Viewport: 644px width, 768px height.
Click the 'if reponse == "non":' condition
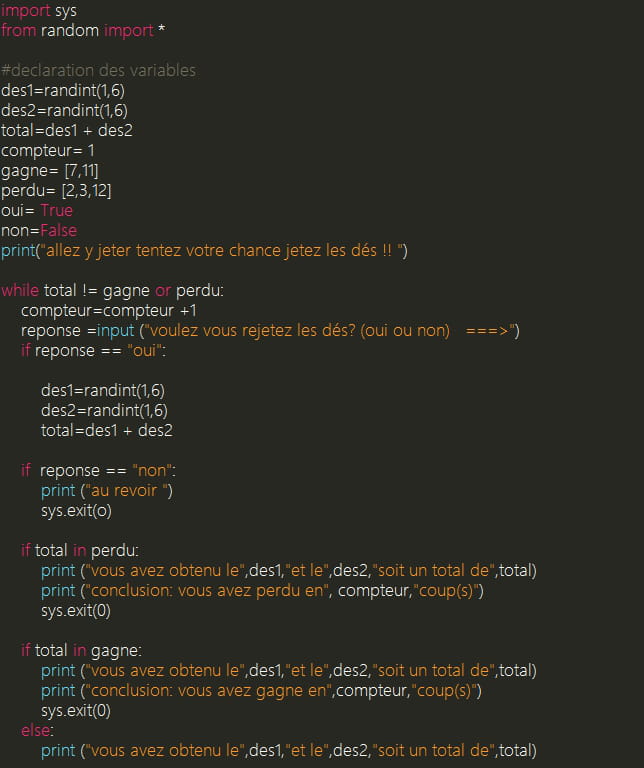[x=98, y=471]
